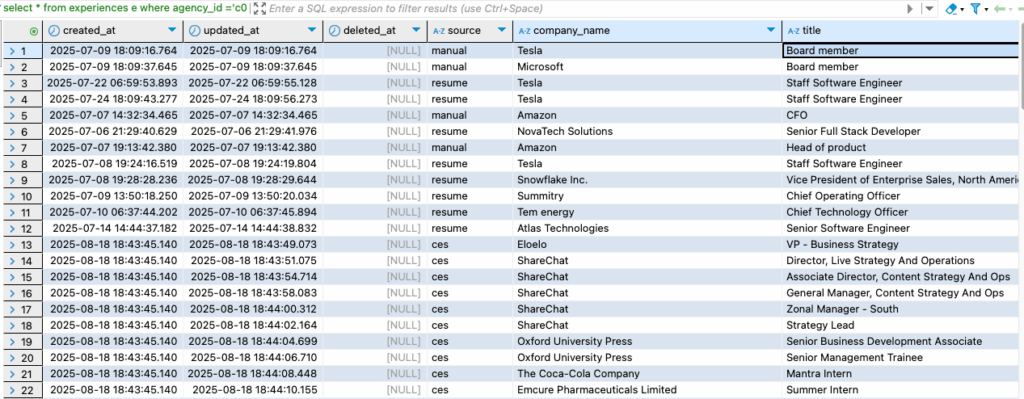
Task: Click the 'Atlas Technologies' cell
Action: [x=647, y=229]
